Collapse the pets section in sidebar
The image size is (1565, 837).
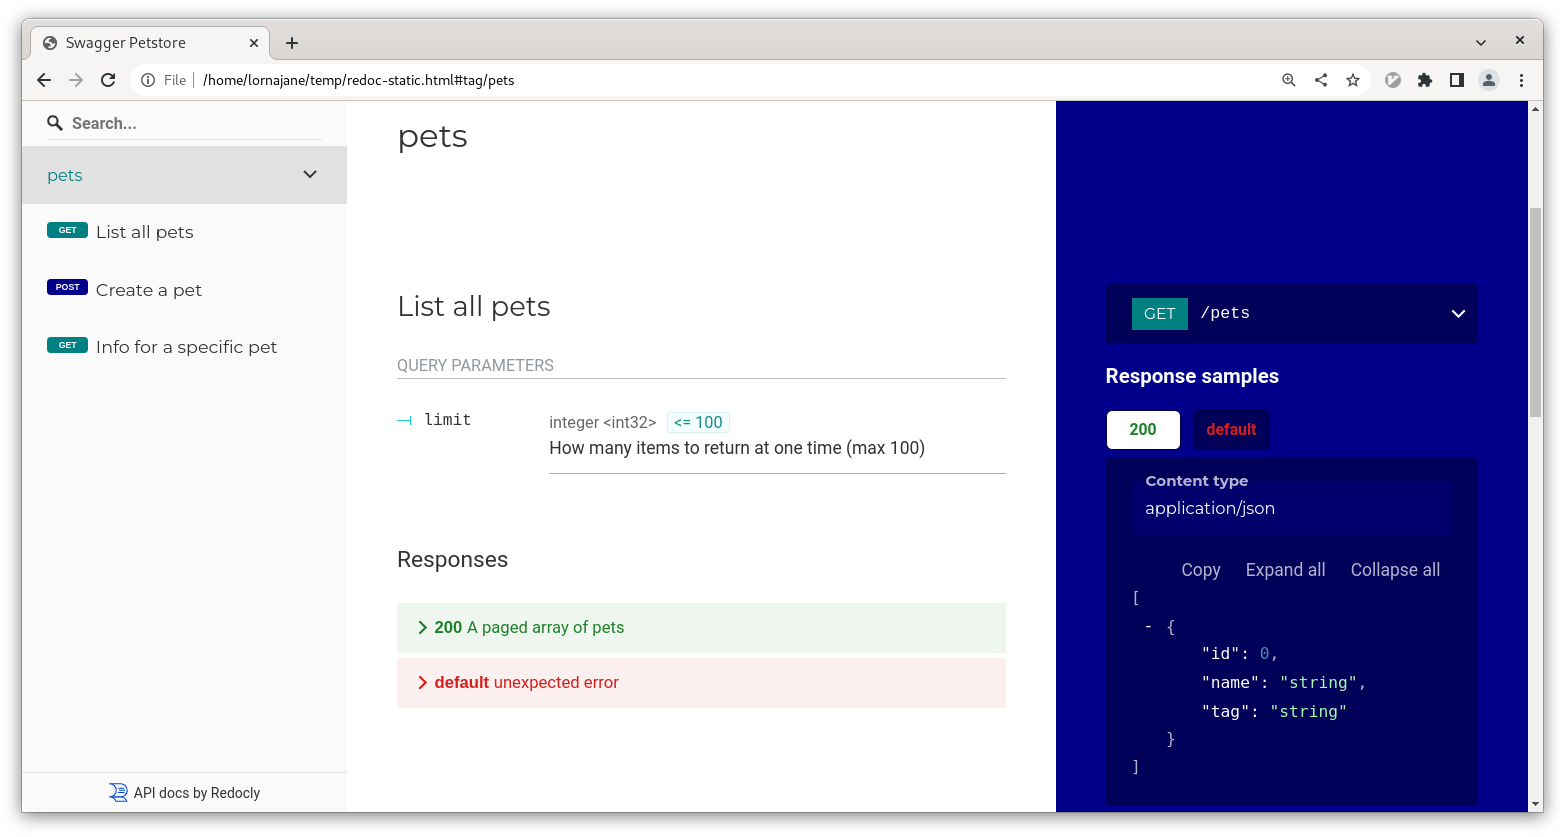(x=310, y=175)
